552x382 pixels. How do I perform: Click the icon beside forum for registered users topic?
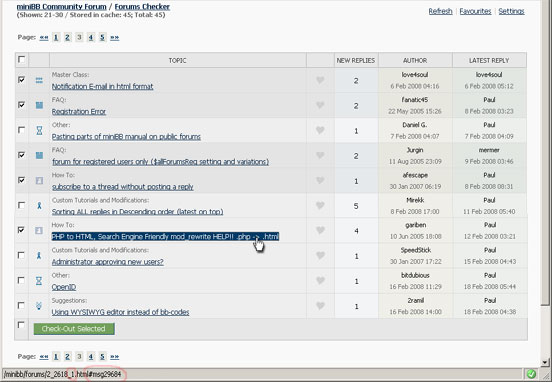click(x=39, y=155)
